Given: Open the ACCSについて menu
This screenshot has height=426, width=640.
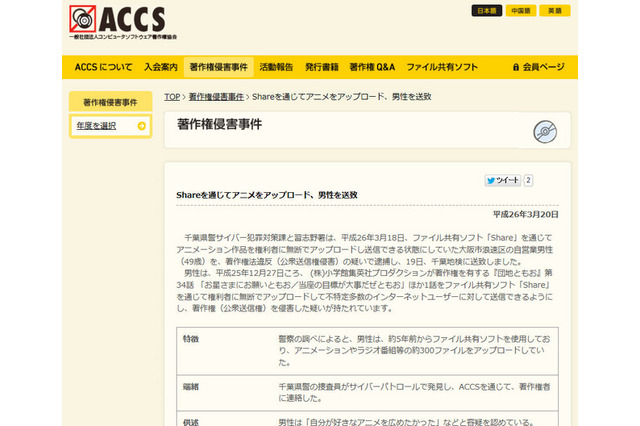Looking at the screenshot, I should click(103, 67).
